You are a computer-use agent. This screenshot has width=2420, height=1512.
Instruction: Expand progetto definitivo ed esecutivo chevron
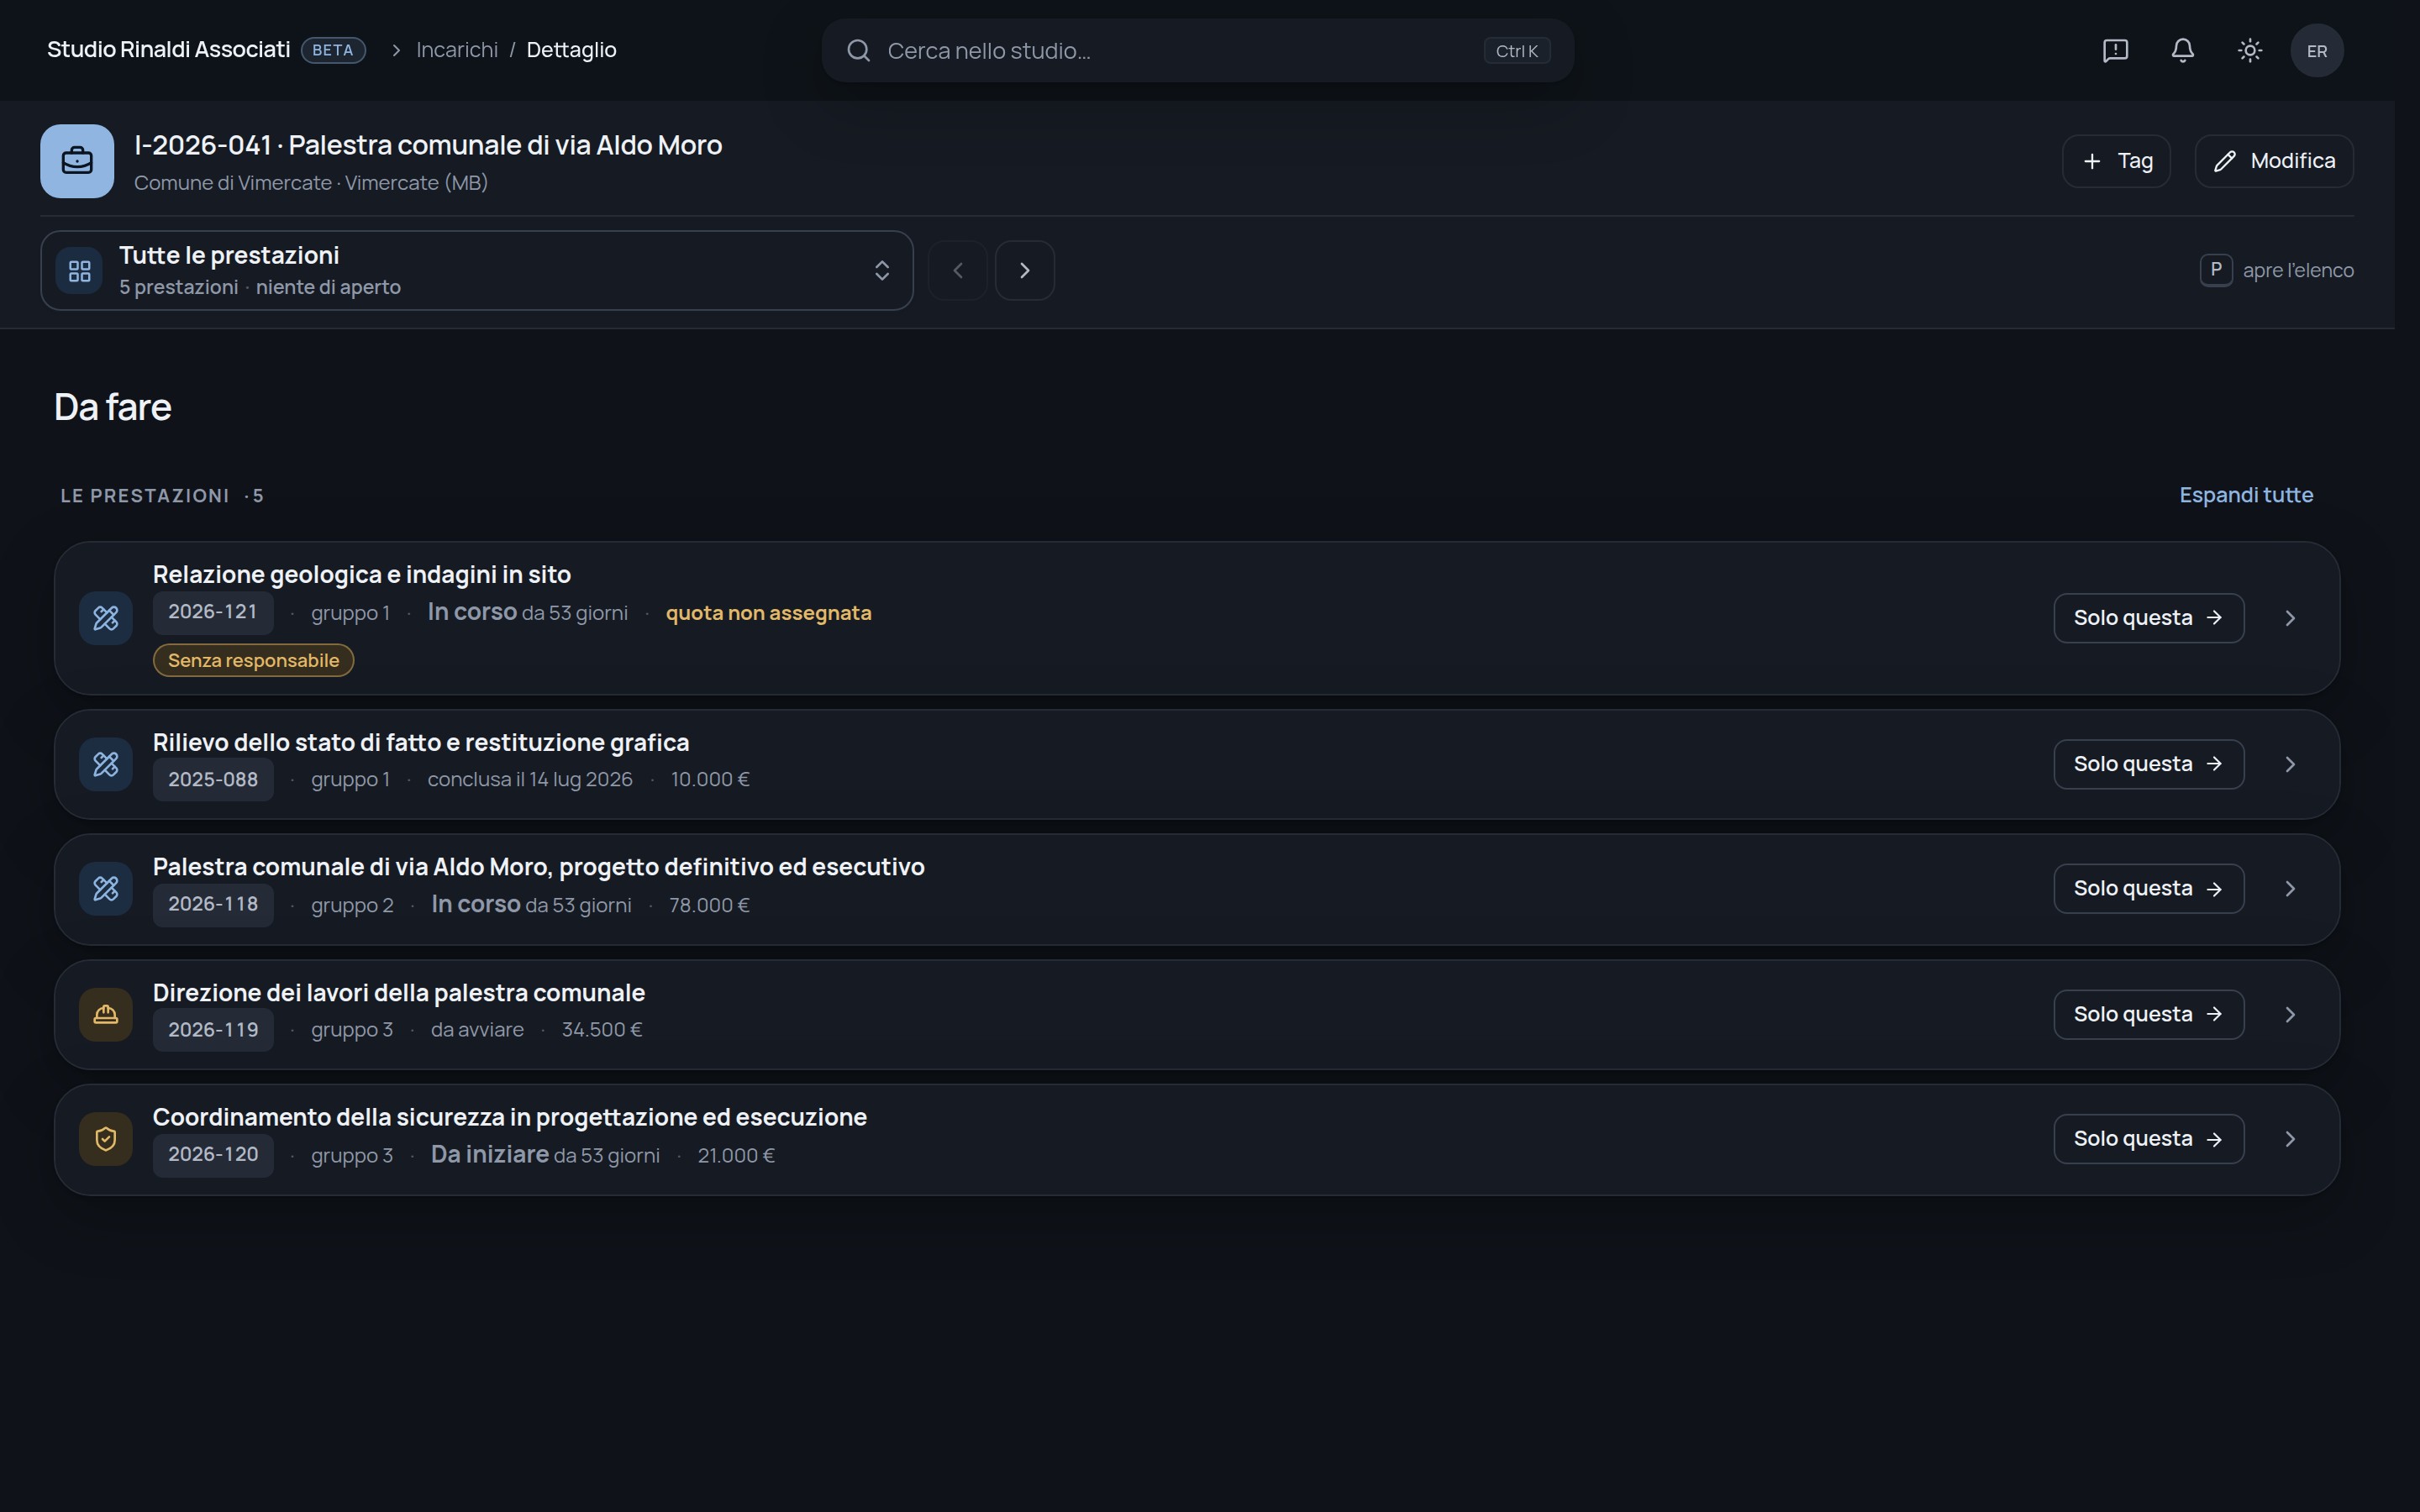pyautogui.click(x=2289, y=888)
